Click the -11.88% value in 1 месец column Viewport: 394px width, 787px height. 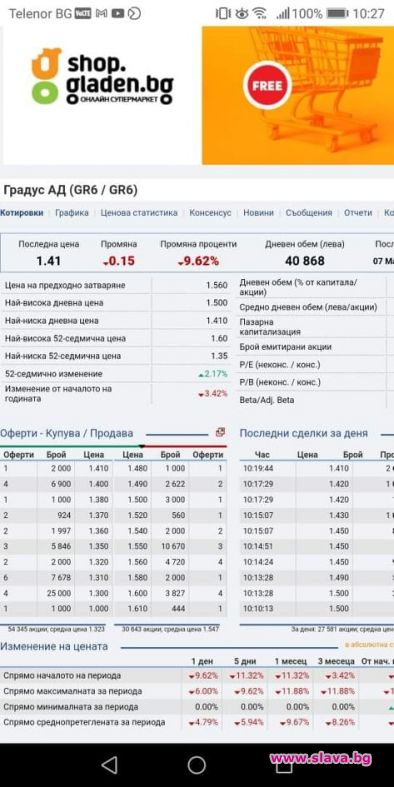pyautogui.click(x=292, y=691)
